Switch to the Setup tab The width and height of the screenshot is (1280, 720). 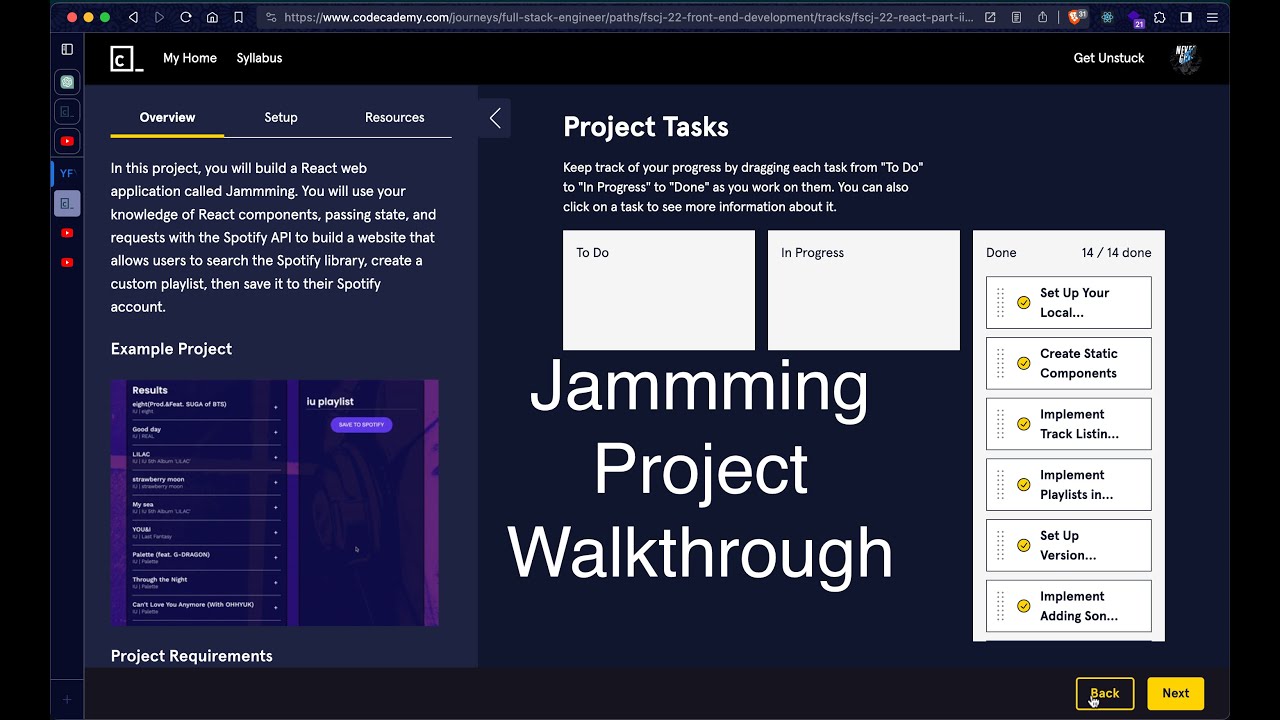[281, 117]
